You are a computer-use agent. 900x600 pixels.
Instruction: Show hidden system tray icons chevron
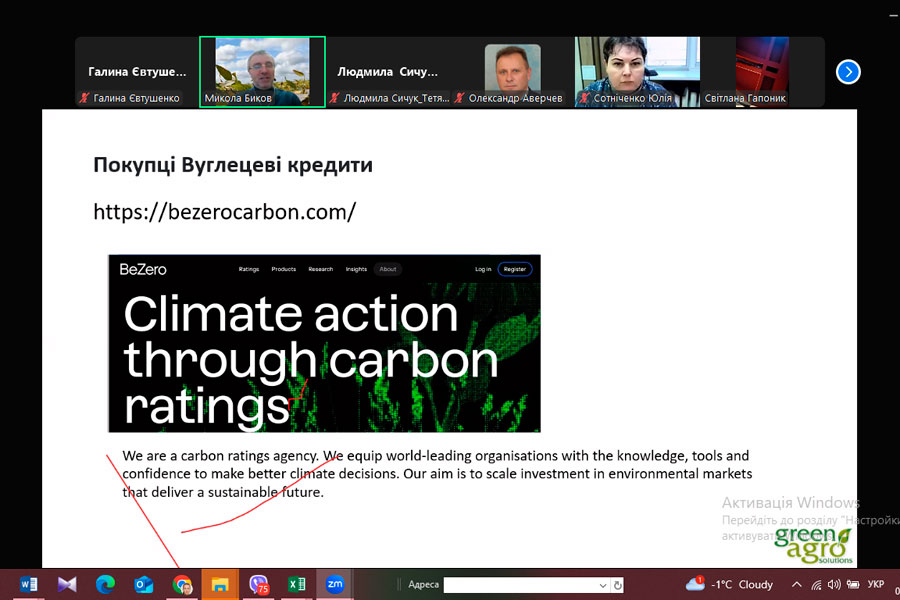pyautogui.click(x=797, y=585)
